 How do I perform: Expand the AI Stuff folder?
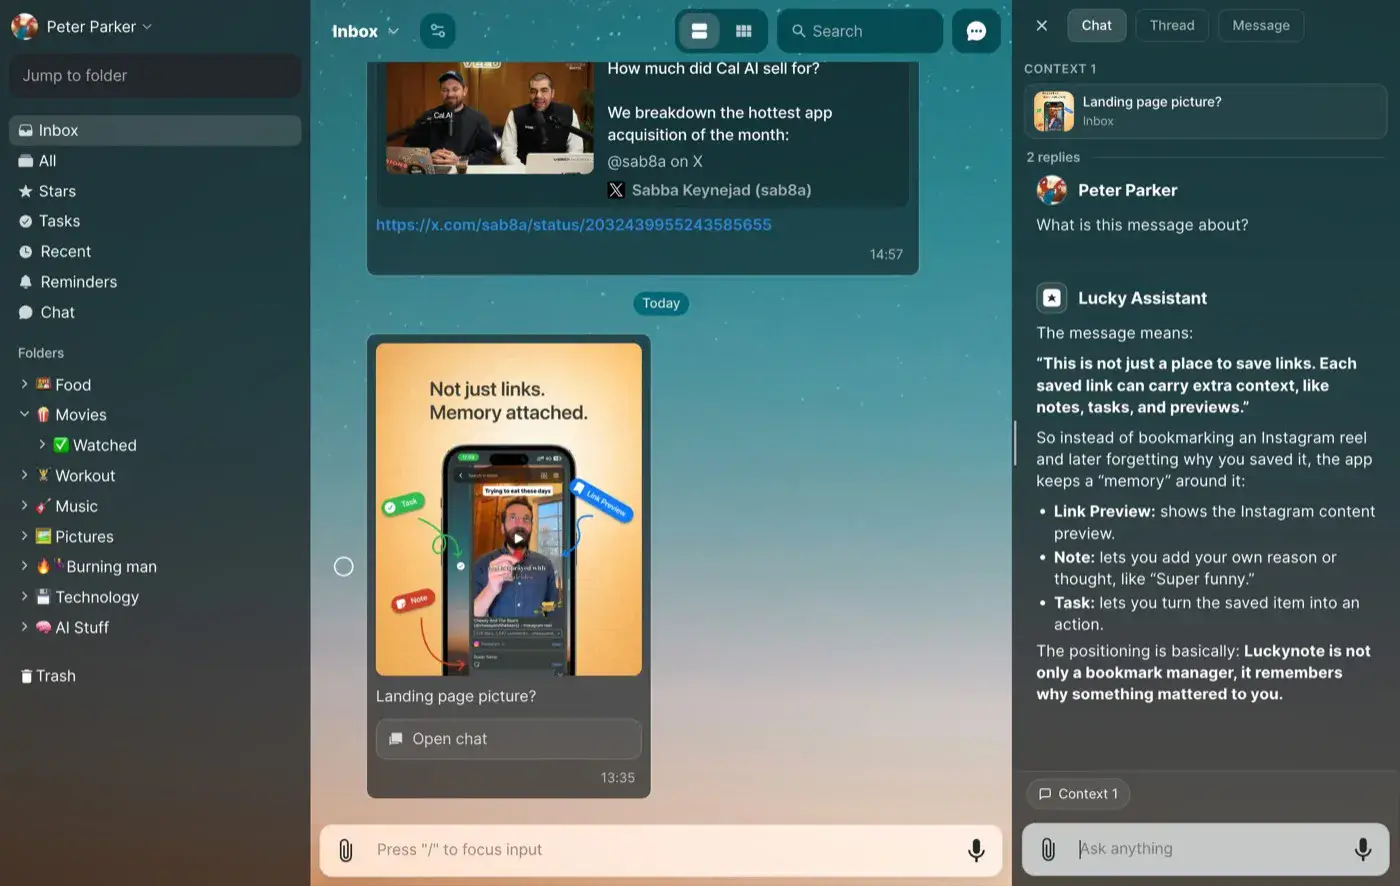pyautogui.click(x=24, y=627)
